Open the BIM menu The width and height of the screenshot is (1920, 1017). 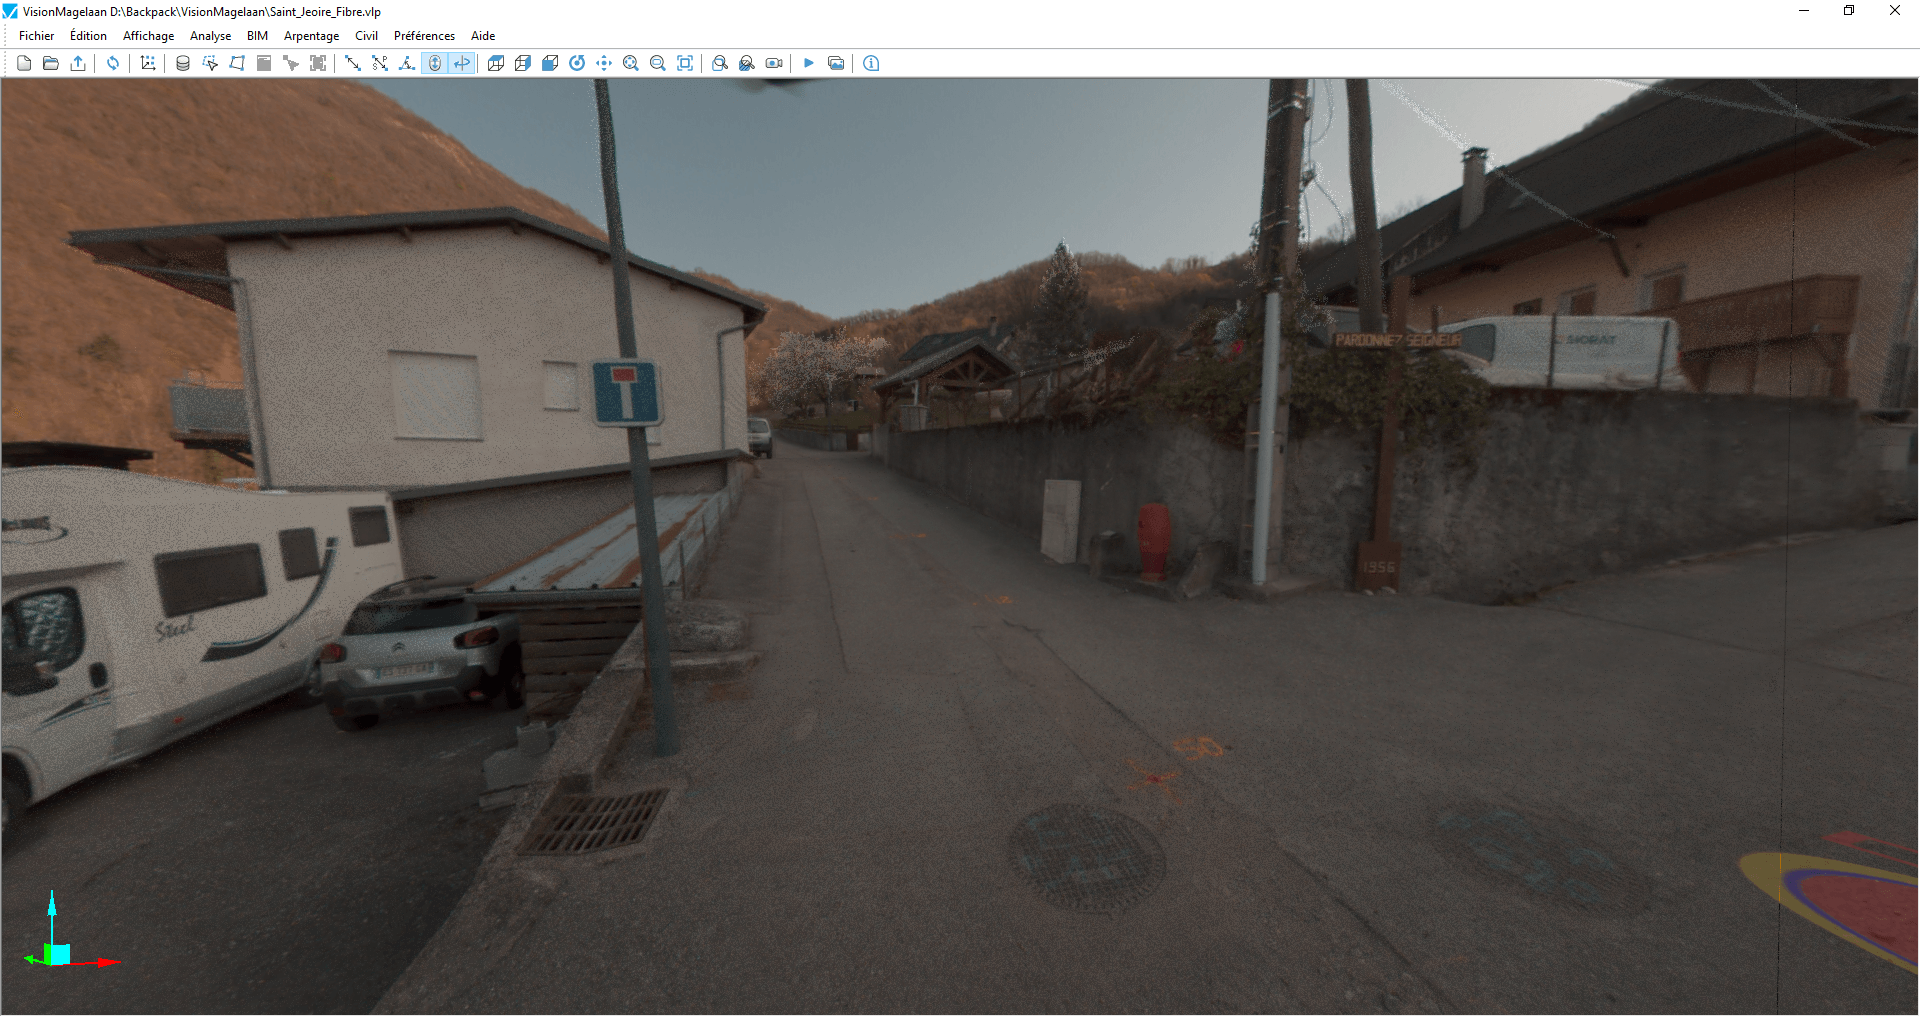[x=257, y=36]
